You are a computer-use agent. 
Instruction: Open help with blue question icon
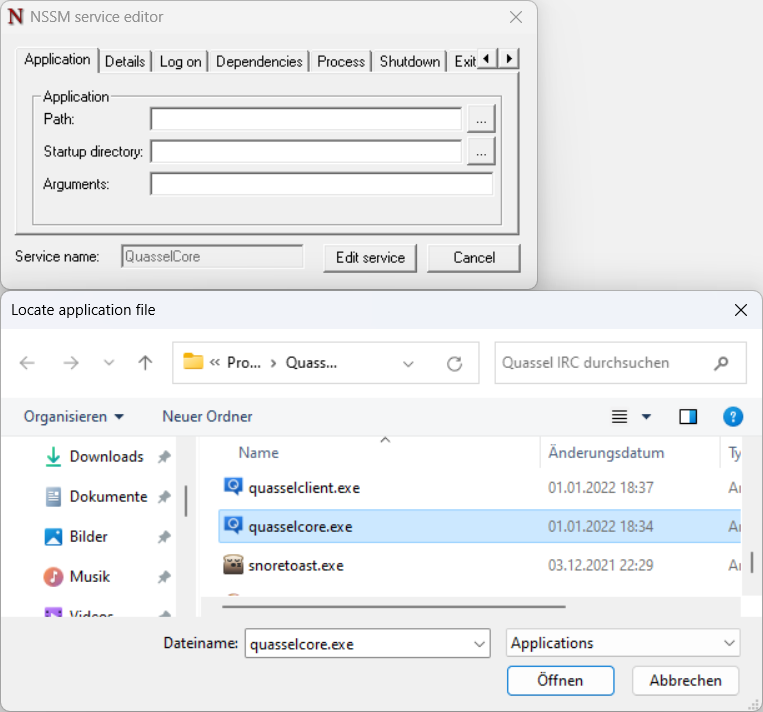click(733, 417)
